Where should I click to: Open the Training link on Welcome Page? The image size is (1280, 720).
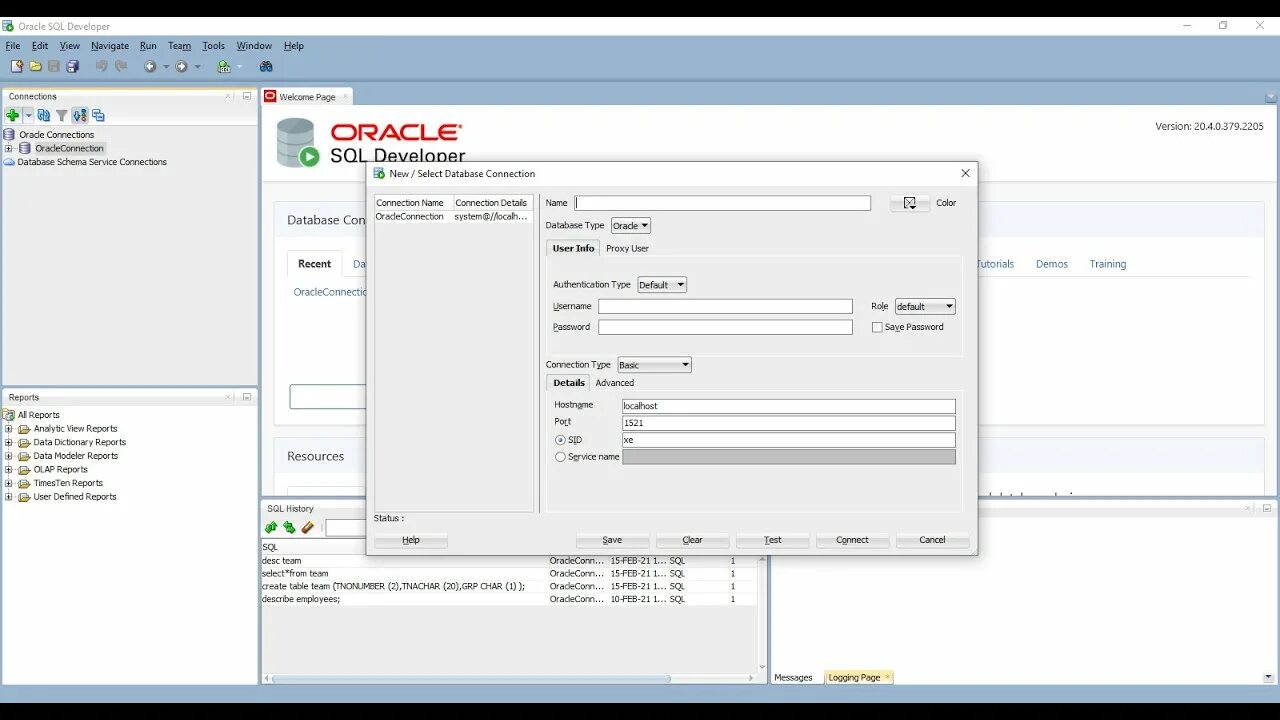click(x=1108, y=264)
